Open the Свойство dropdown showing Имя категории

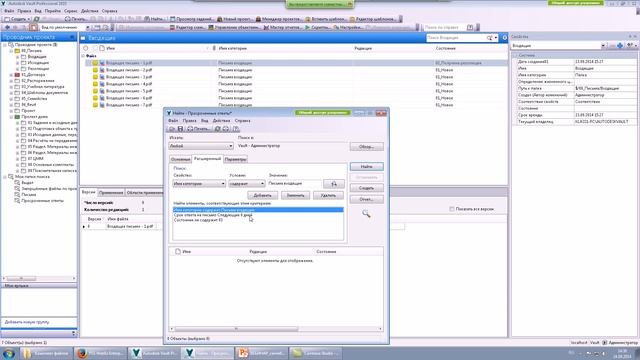pyautogui.click(x=199, y=184)
